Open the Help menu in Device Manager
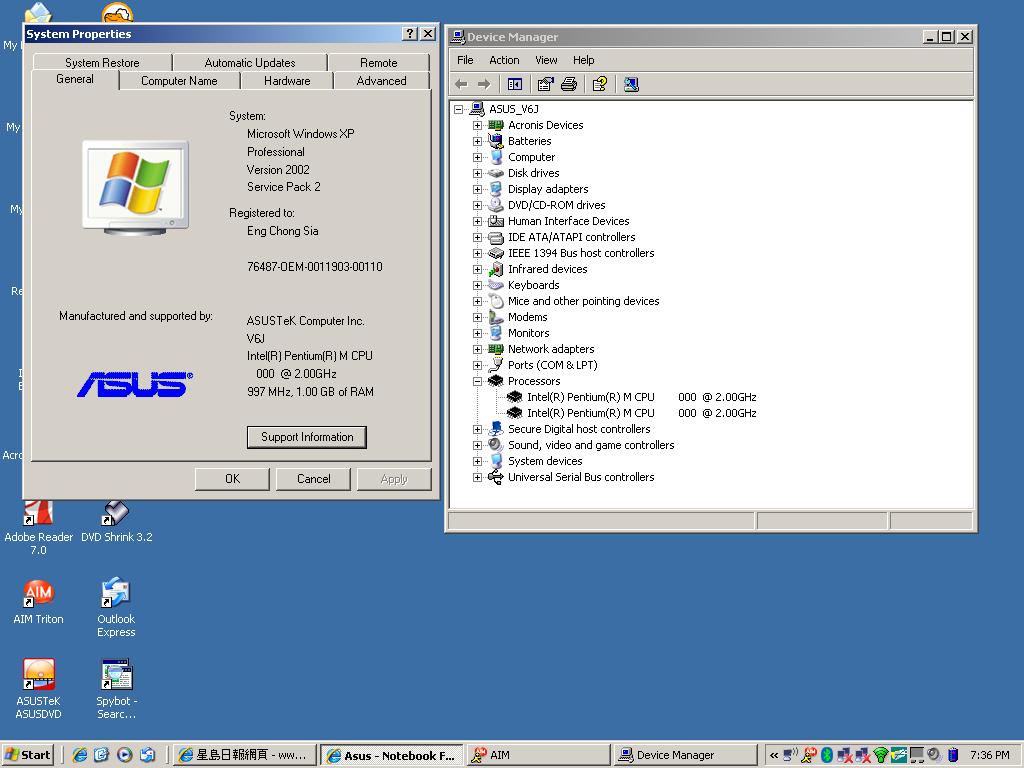Viewport: 1024px width, 768px height. pyautogui.click(x=583, y=60)
